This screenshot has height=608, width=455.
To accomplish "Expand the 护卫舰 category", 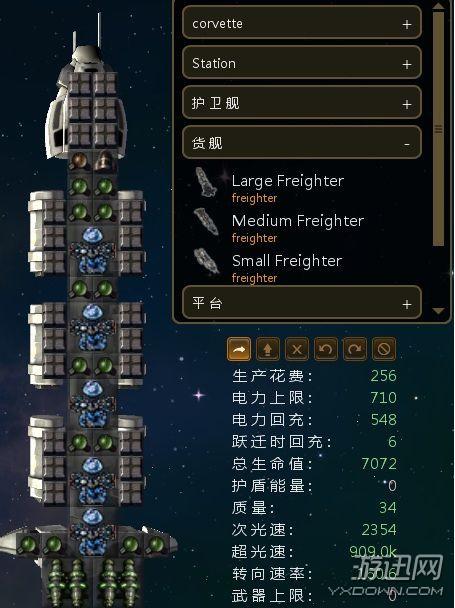I will (x=407, y=104).
